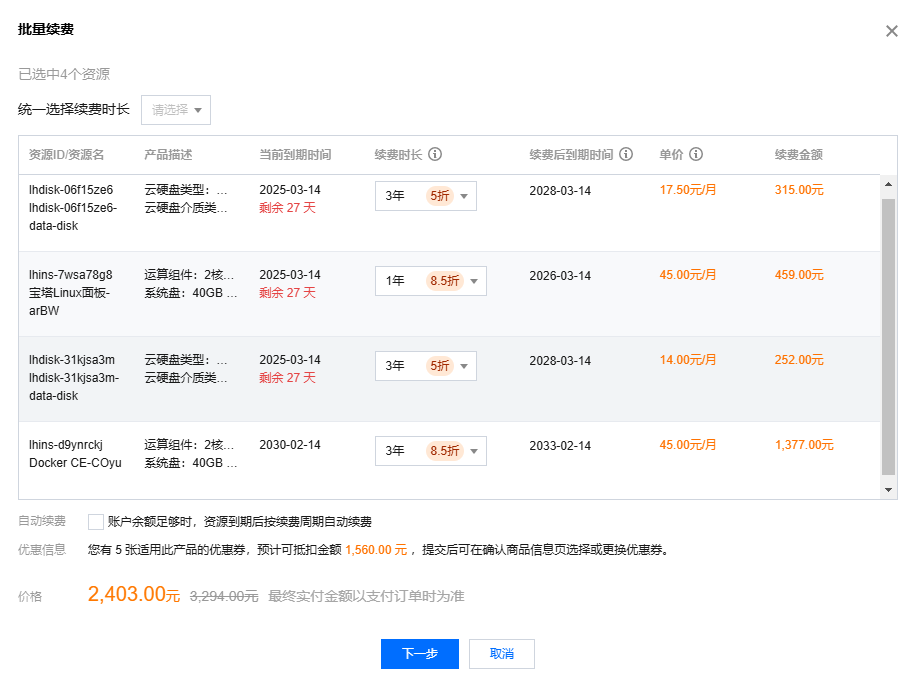Click the 下一步 button
Viewport: 915px width, 688px height.
coord(419,654)
